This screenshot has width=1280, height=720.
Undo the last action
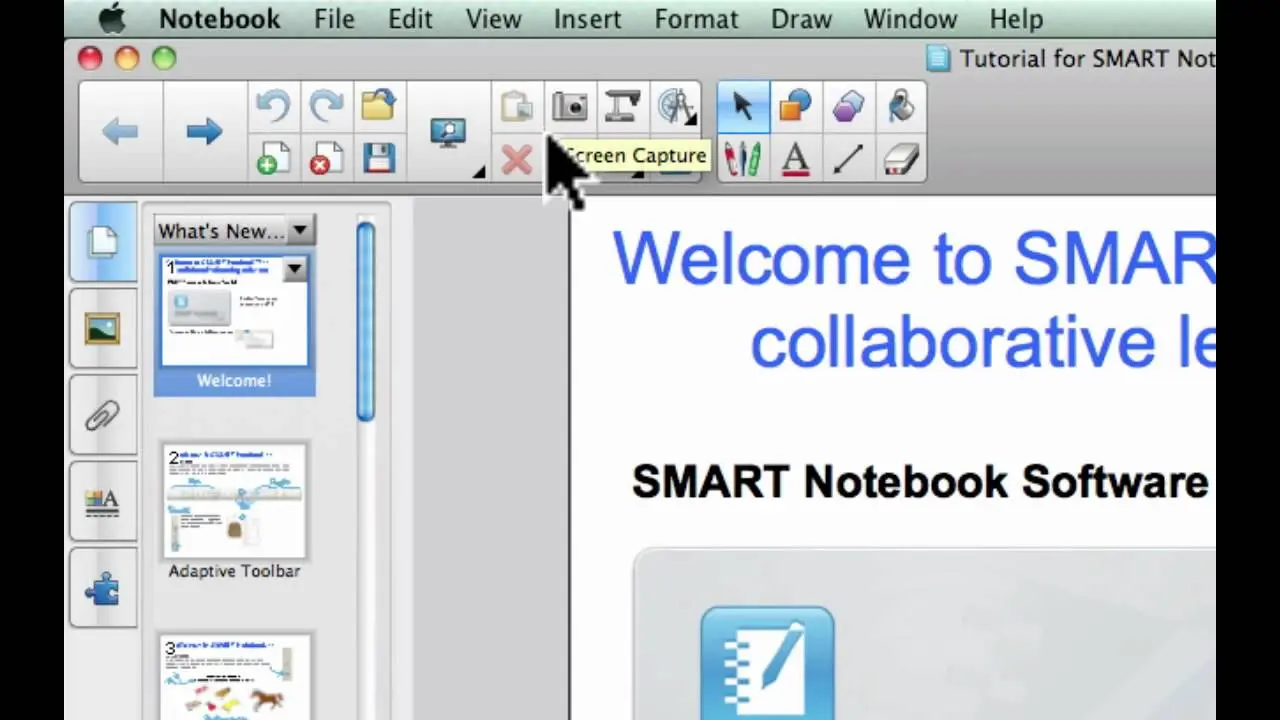click(x=272, y=106)
